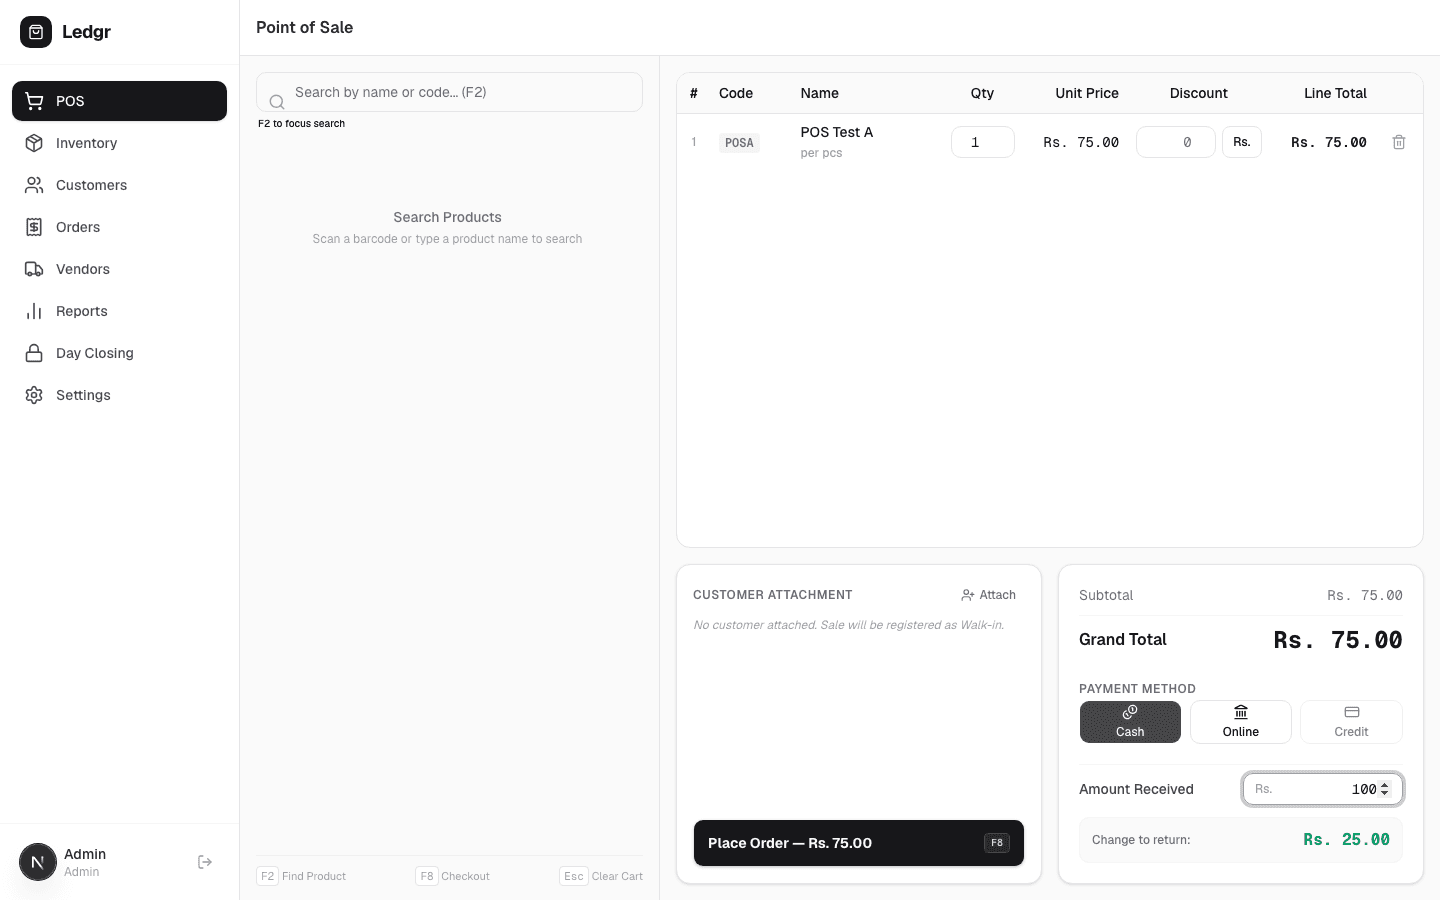Click the Attach person-plus icon
The image size is (1440, 900).
click(x=967, y=595)
